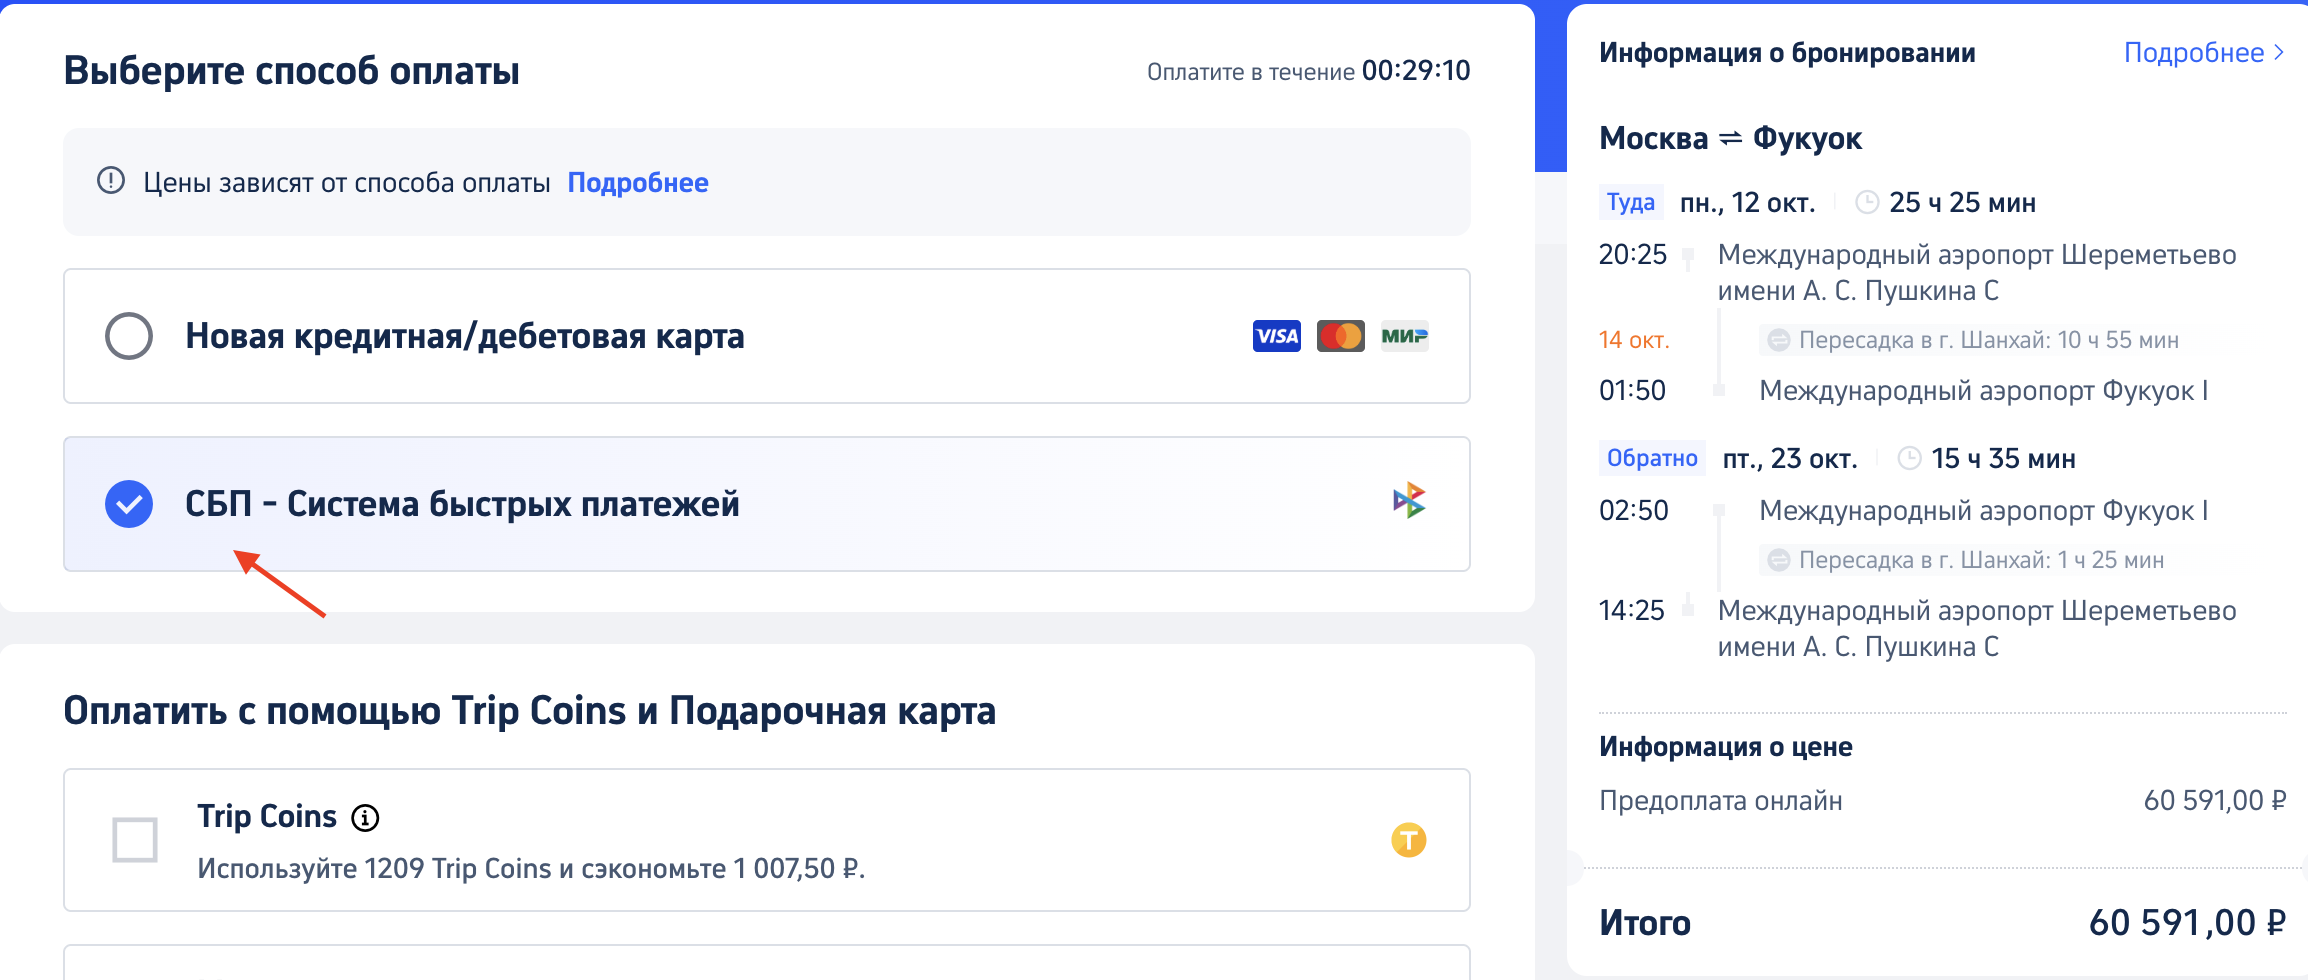Click the price info exclamation icon
The image size is (2308, 980).
(x=111, y=181)
